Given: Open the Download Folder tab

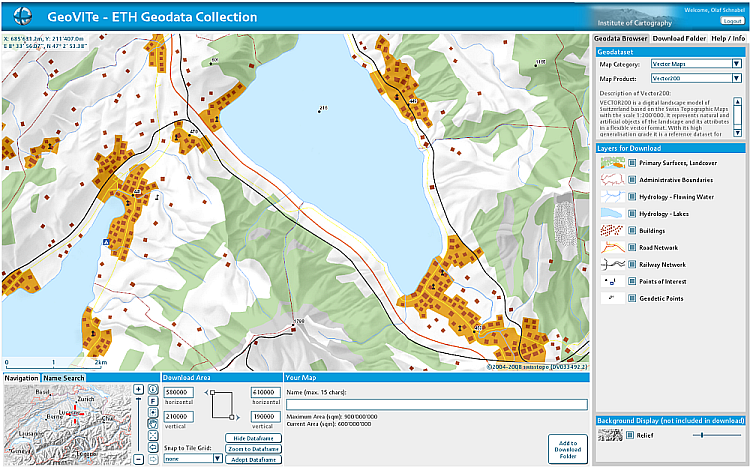Looking at the screenshot, I should [679, 38].
